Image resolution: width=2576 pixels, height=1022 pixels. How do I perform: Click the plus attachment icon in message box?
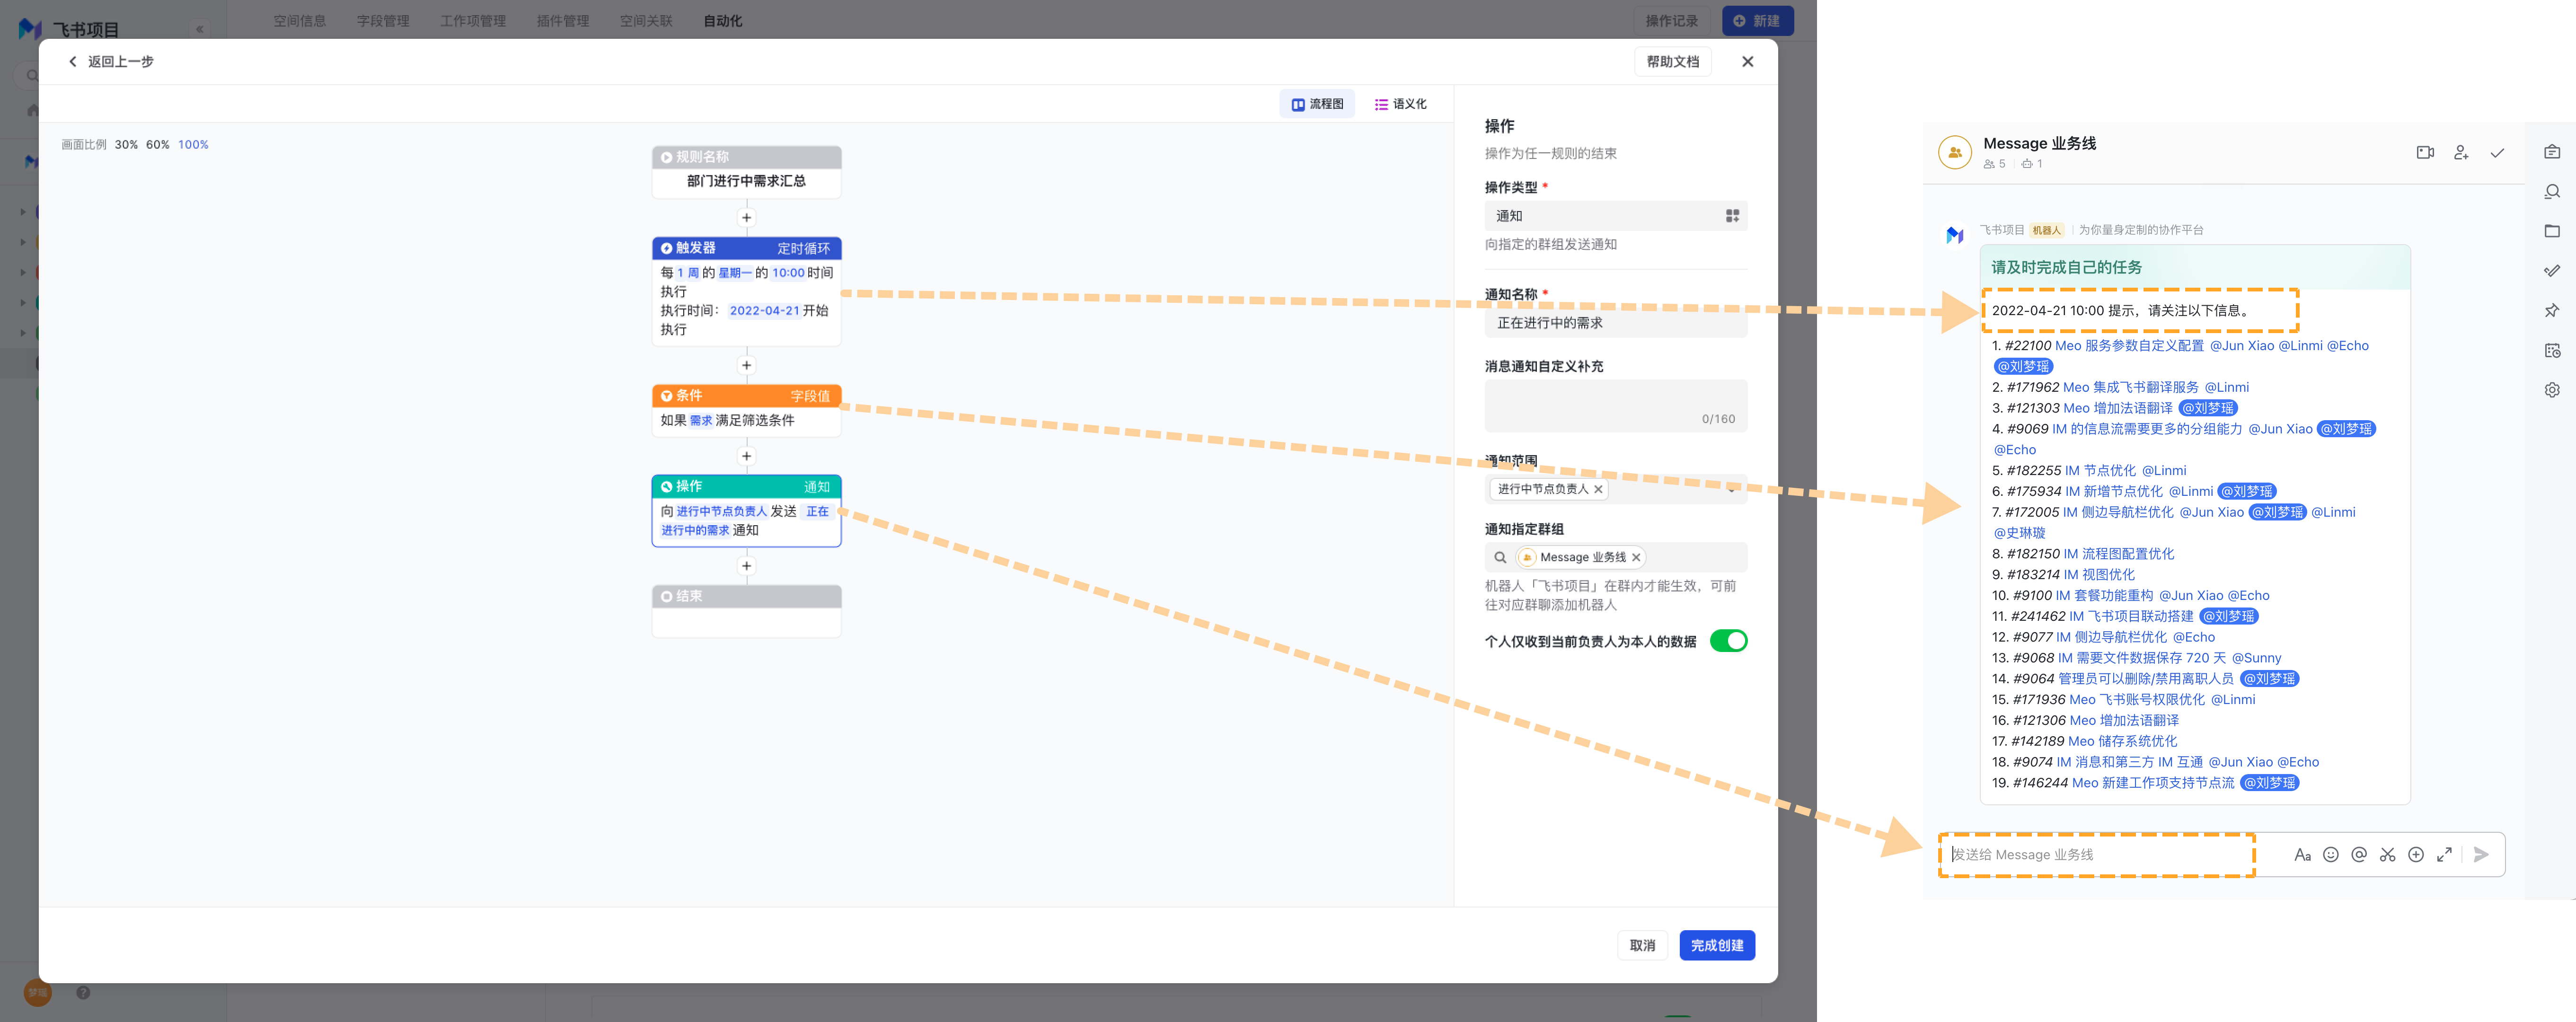pyautogui.click(x=2416, y=855)
